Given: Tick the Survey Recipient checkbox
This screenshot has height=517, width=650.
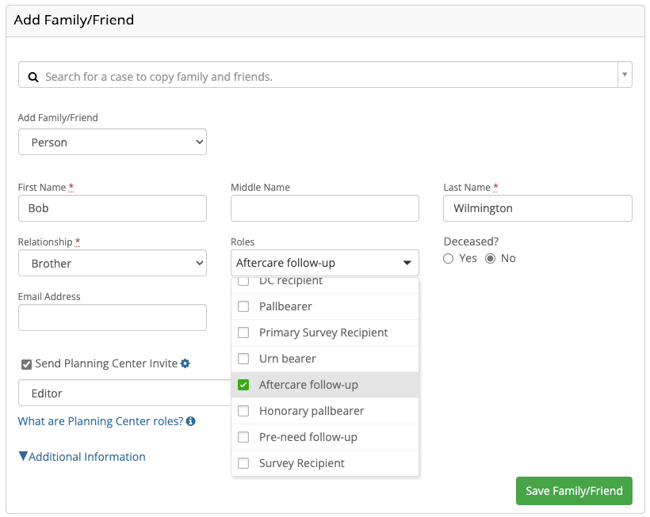Looking at the screenshot, I should (243, 463).
